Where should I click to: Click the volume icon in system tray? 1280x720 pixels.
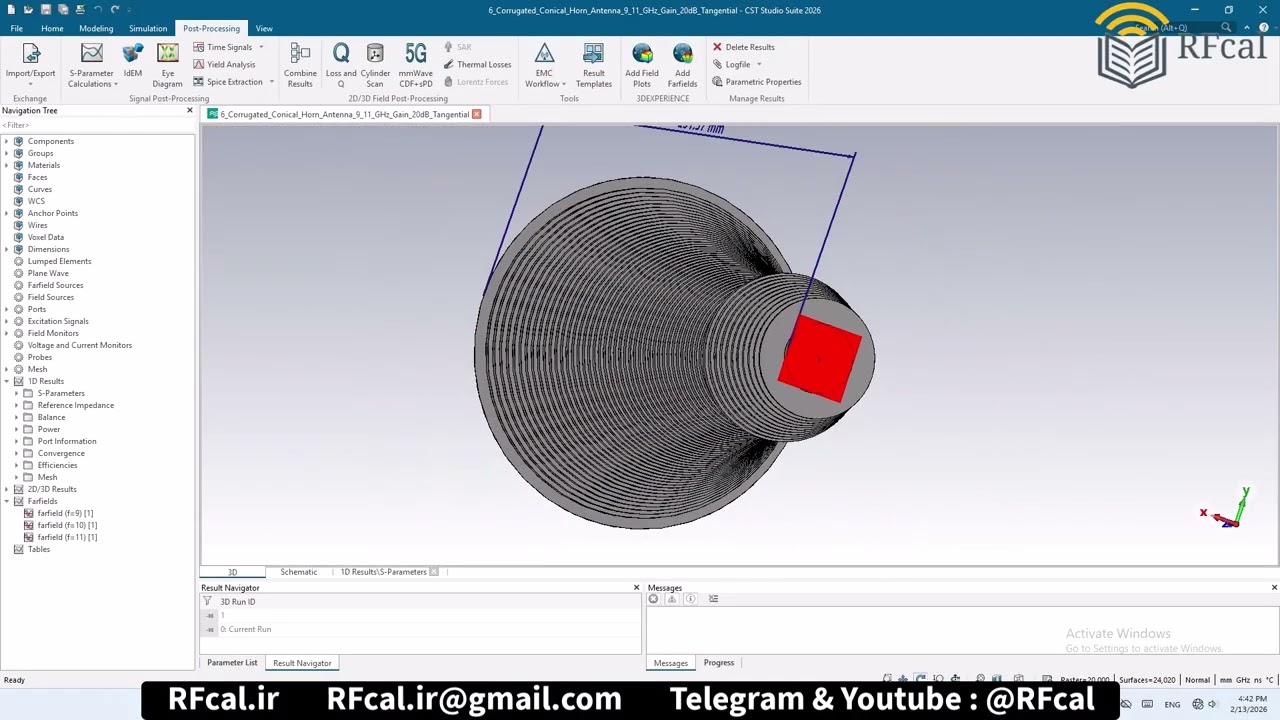pos(1212,704)
